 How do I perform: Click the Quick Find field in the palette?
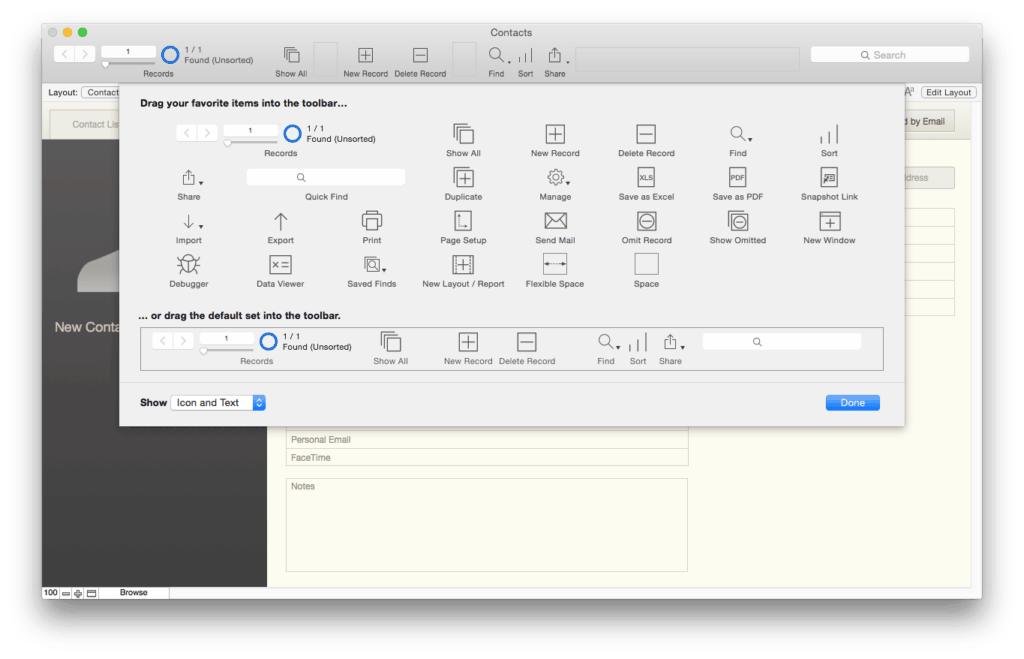(x=326, y=178)
